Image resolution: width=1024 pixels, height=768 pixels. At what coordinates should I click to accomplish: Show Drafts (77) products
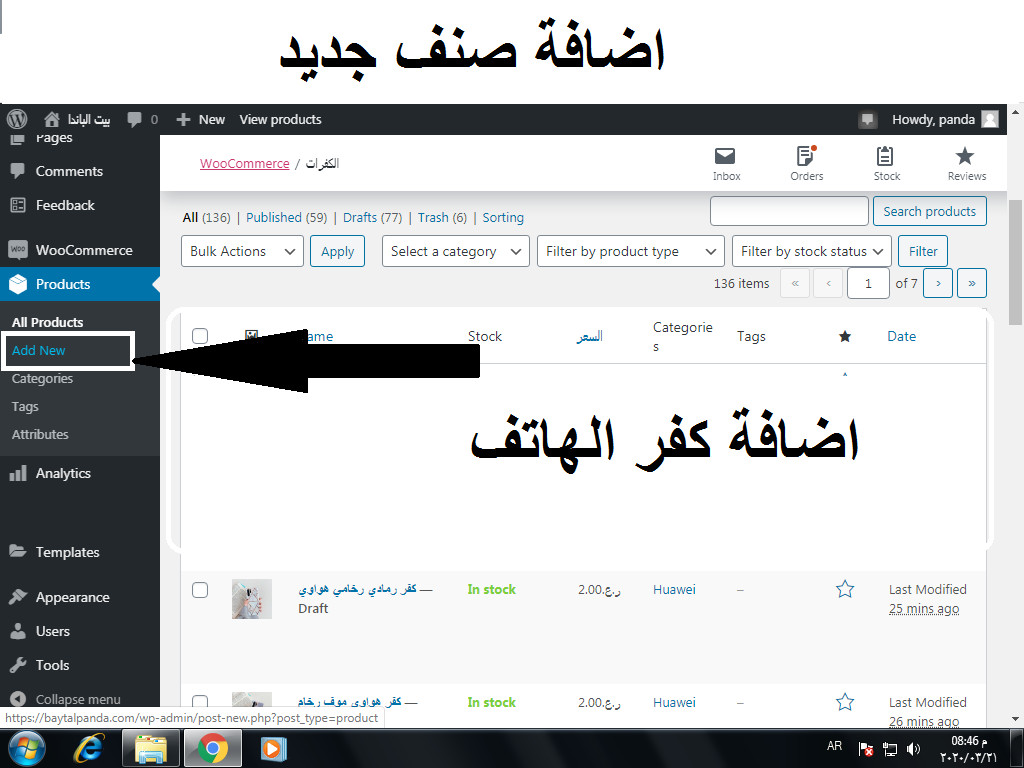pyautogui.click(x=372, y=217)
